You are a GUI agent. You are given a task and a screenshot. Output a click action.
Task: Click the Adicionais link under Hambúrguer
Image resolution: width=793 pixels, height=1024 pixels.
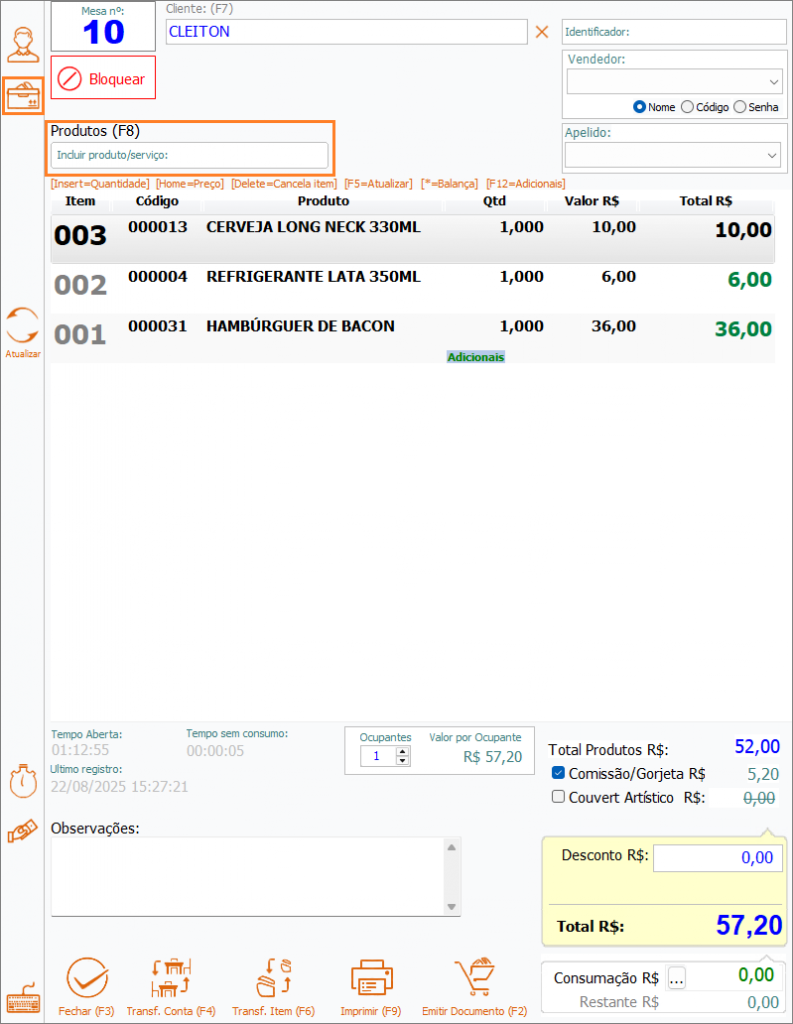[476, 357]
